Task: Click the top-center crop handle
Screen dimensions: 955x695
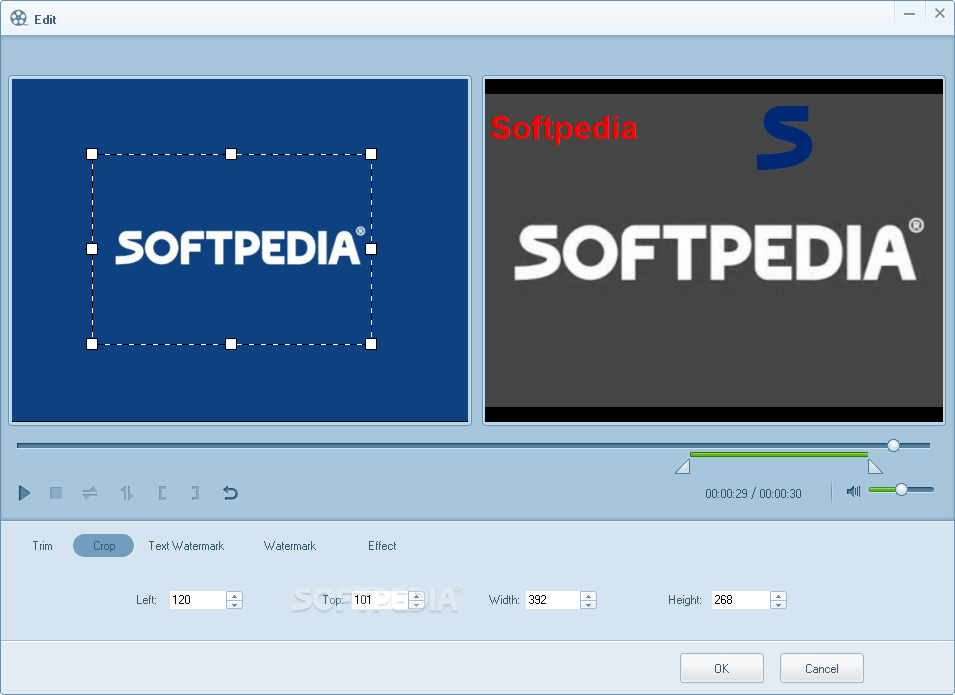Action: (231, 154)
